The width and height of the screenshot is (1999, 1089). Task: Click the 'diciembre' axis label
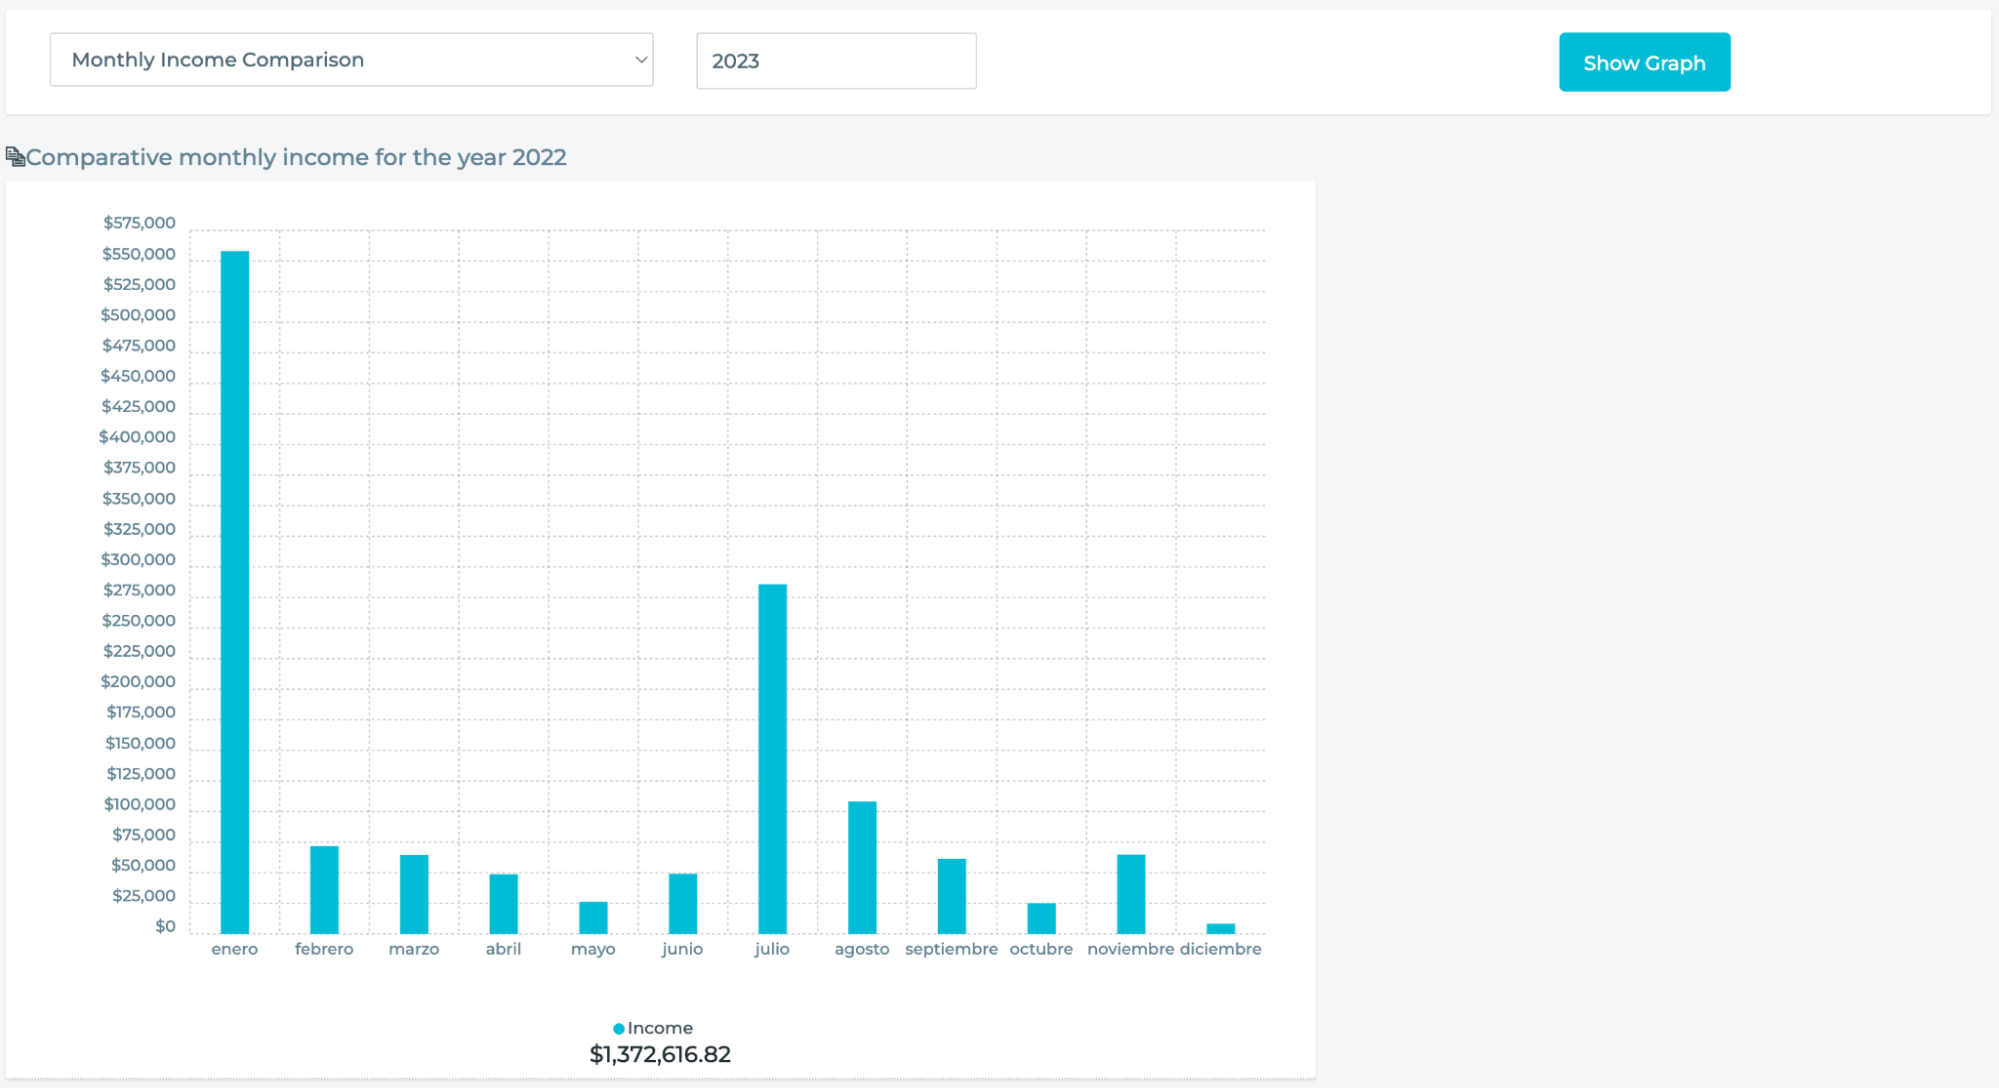(x=1221, y=949)
